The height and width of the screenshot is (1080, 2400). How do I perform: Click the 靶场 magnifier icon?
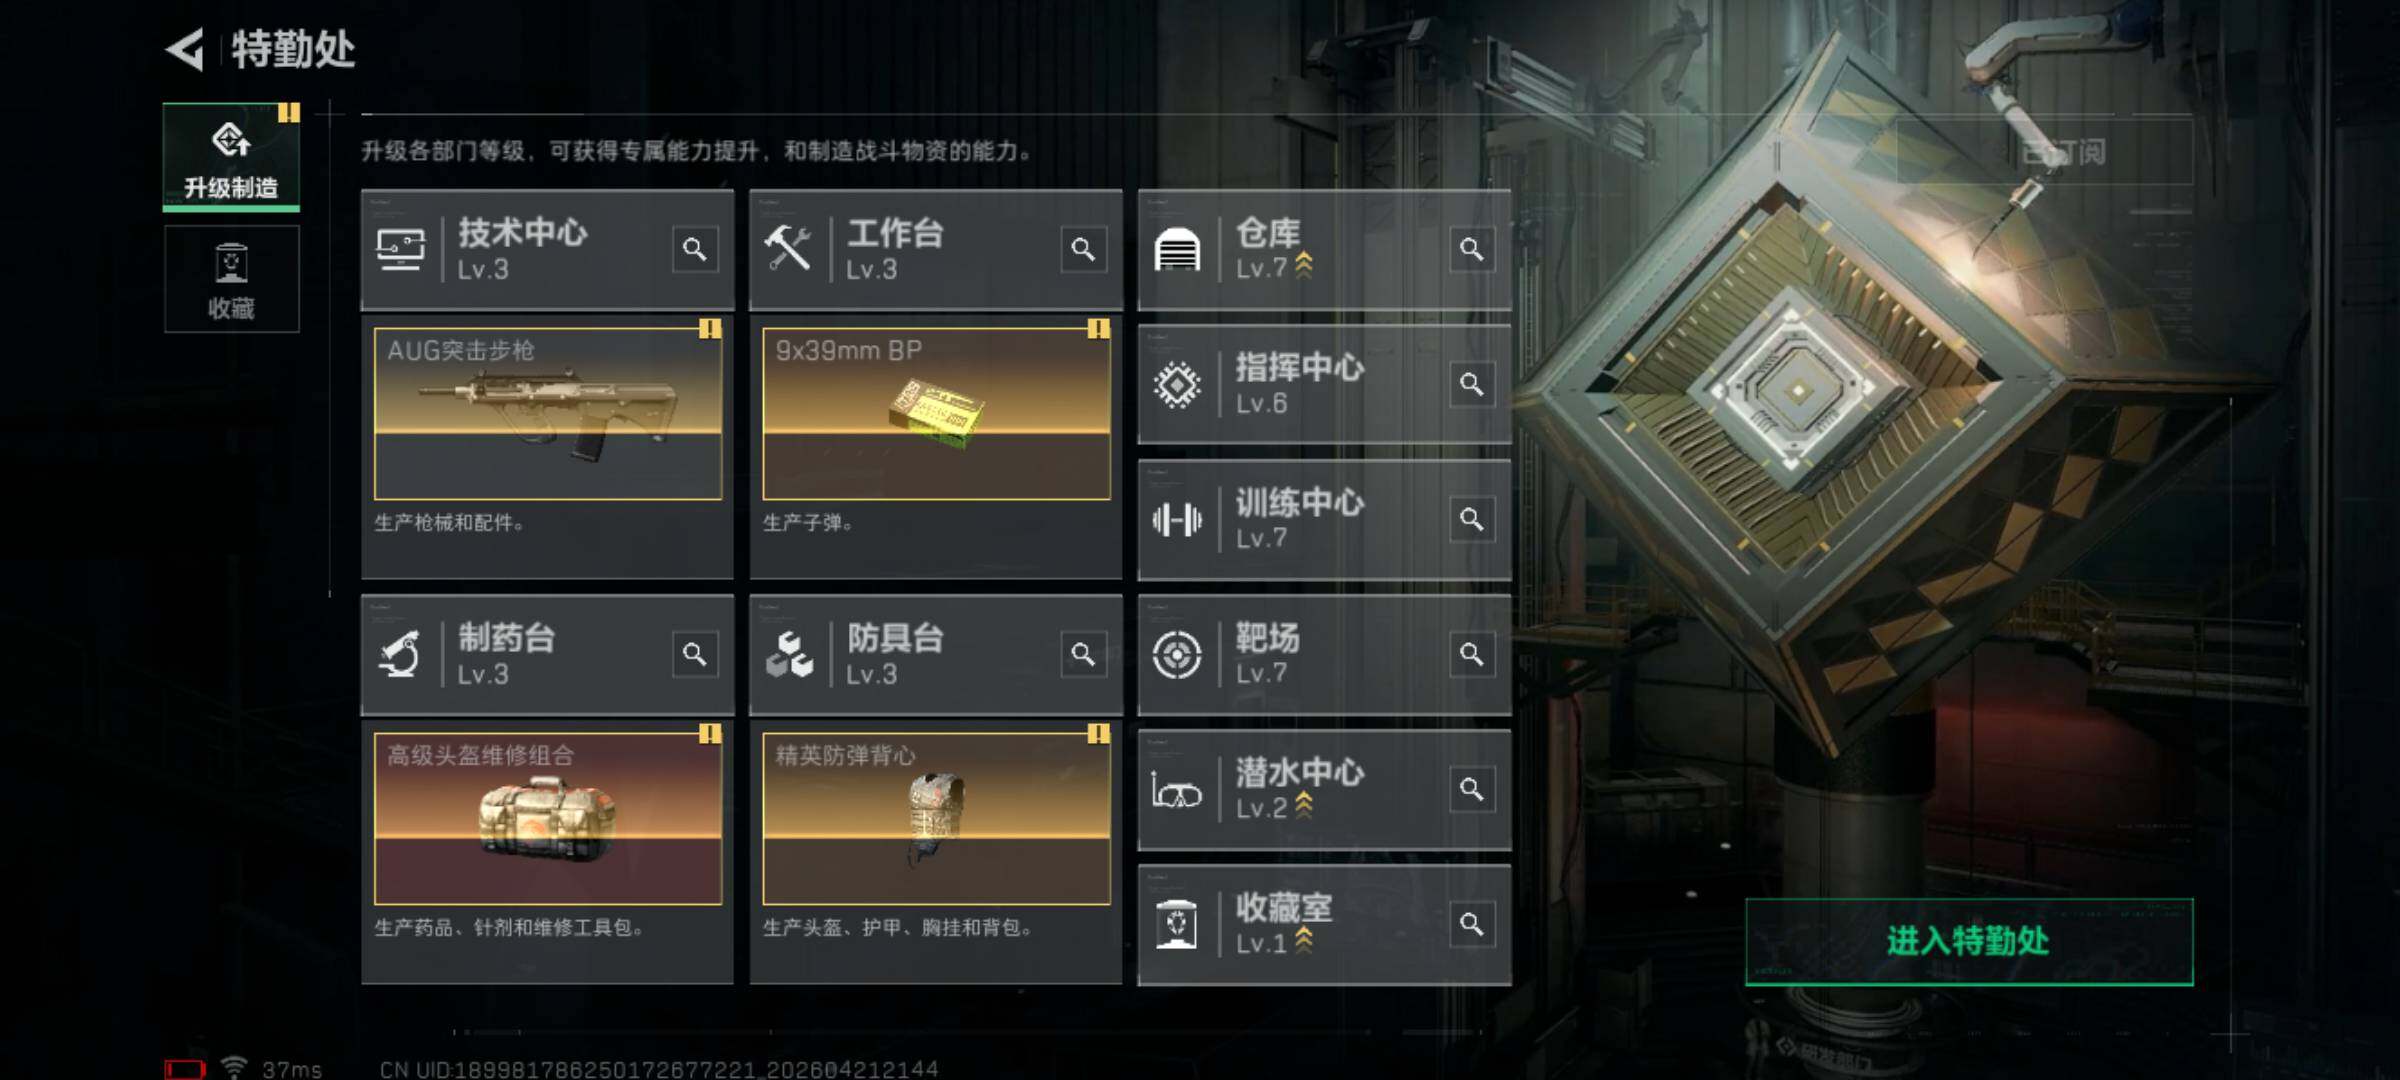pyautogui.click(x=1472, y=654)
